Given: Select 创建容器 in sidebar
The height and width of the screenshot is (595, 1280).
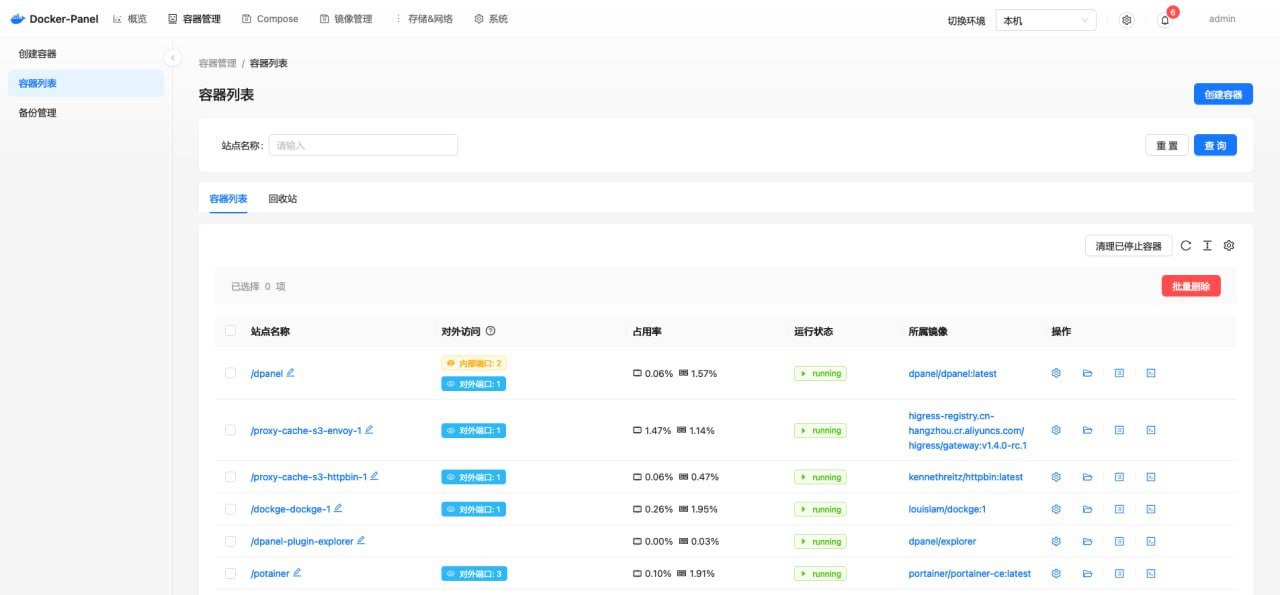Looking at the screenshot, I should (x=86, y=54).
